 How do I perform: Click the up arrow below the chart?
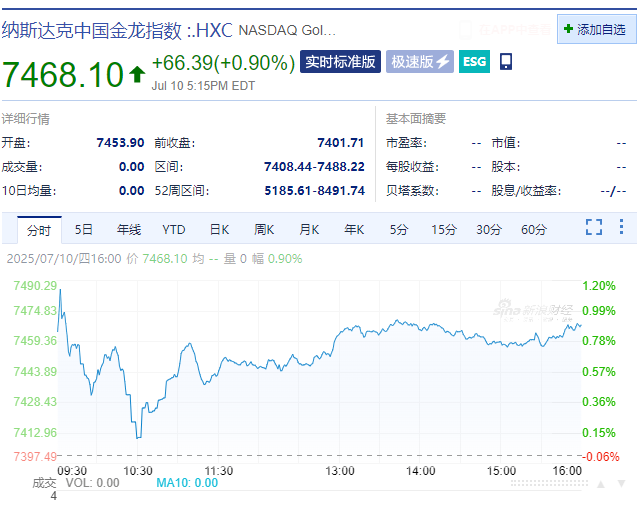click(x=599, y=483)
